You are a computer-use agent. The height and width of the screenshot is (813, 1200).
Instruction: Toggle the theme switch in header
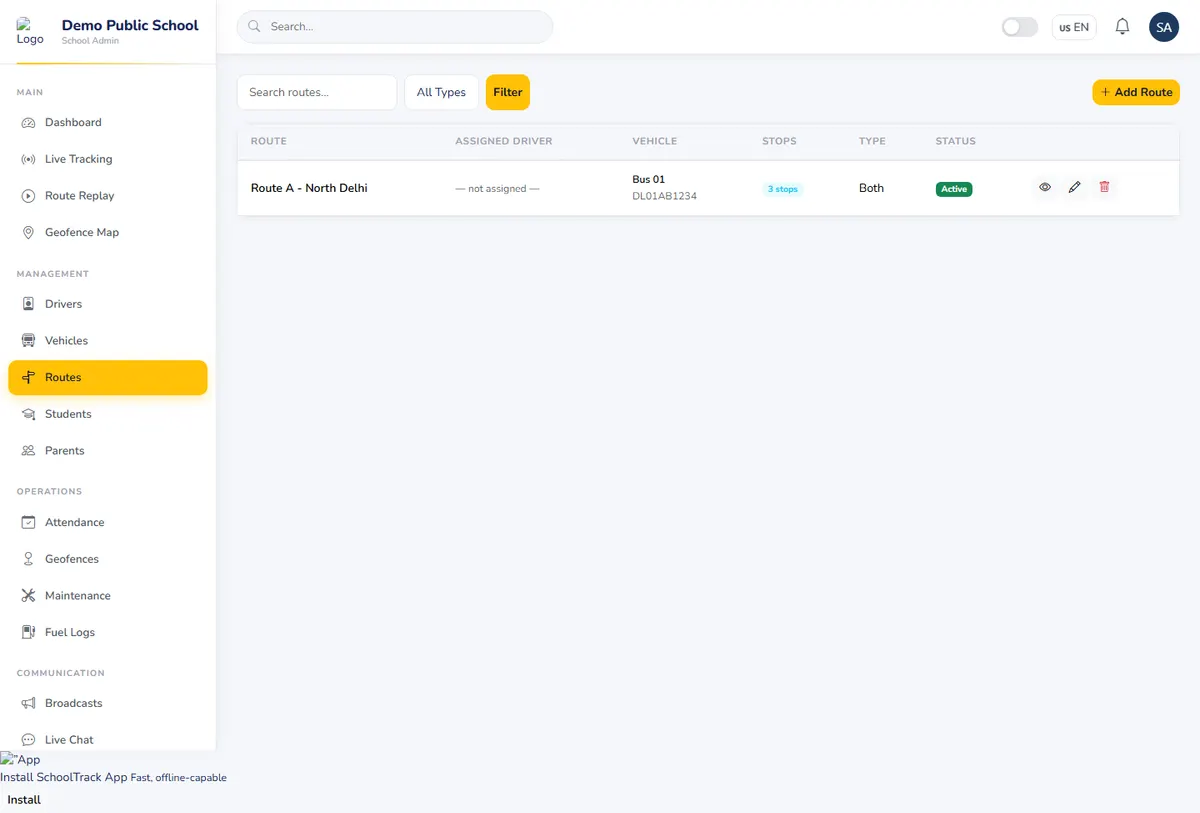[x=1020, y=27]
